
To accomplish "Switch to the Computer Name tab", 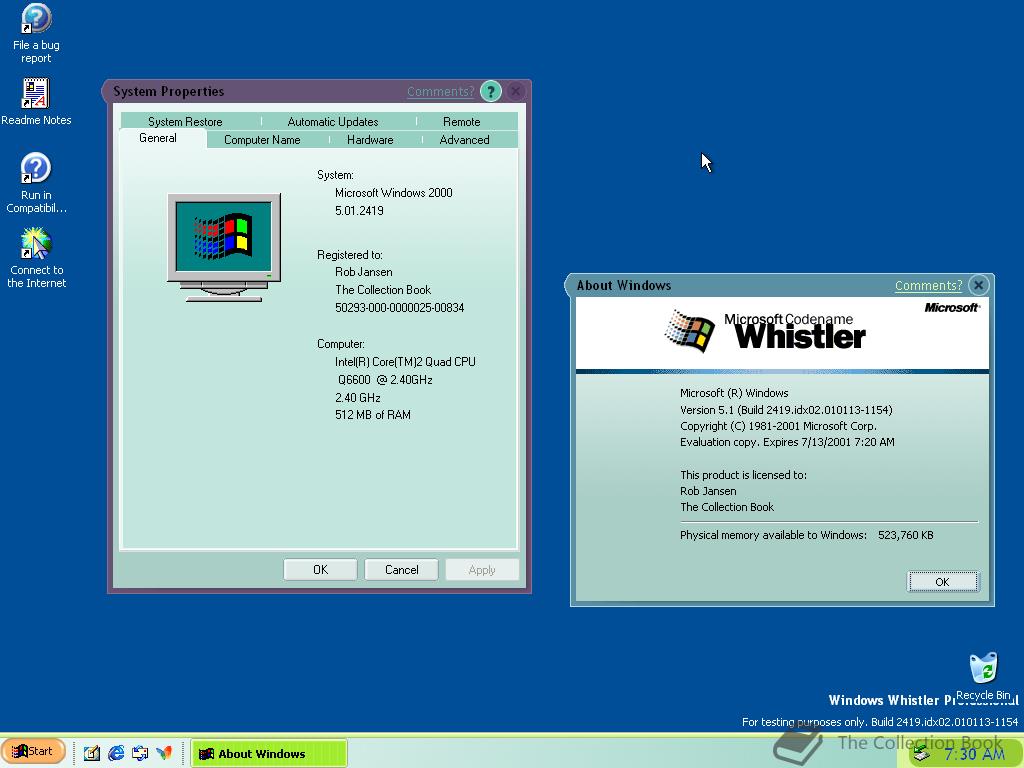I will click(262, 140).
